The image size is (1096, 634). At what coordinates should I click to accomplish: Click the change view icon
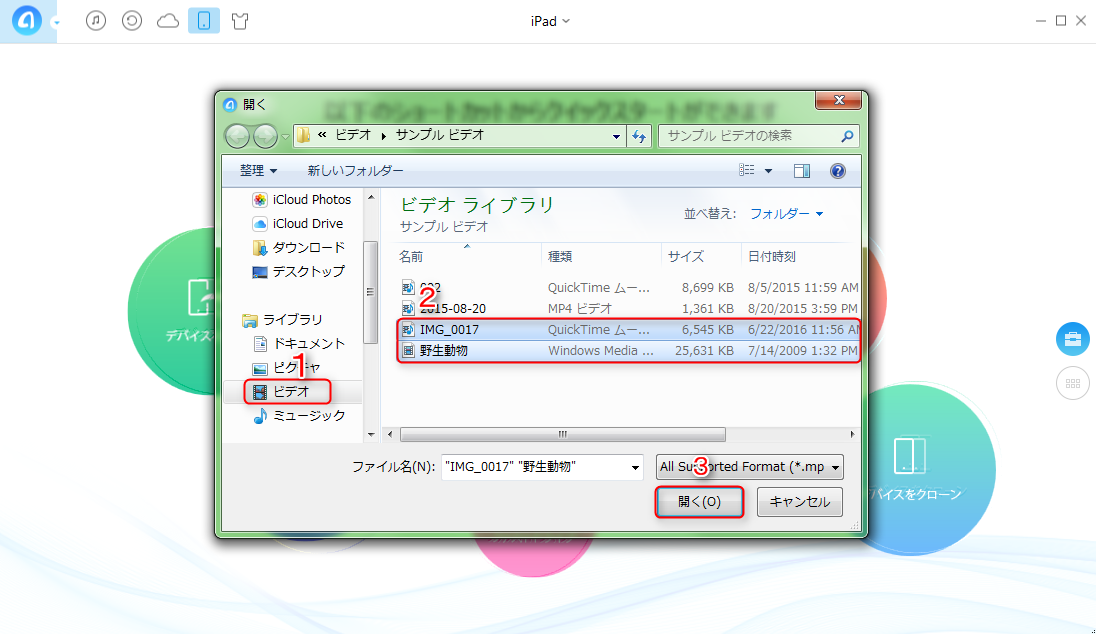click(747, 170)
